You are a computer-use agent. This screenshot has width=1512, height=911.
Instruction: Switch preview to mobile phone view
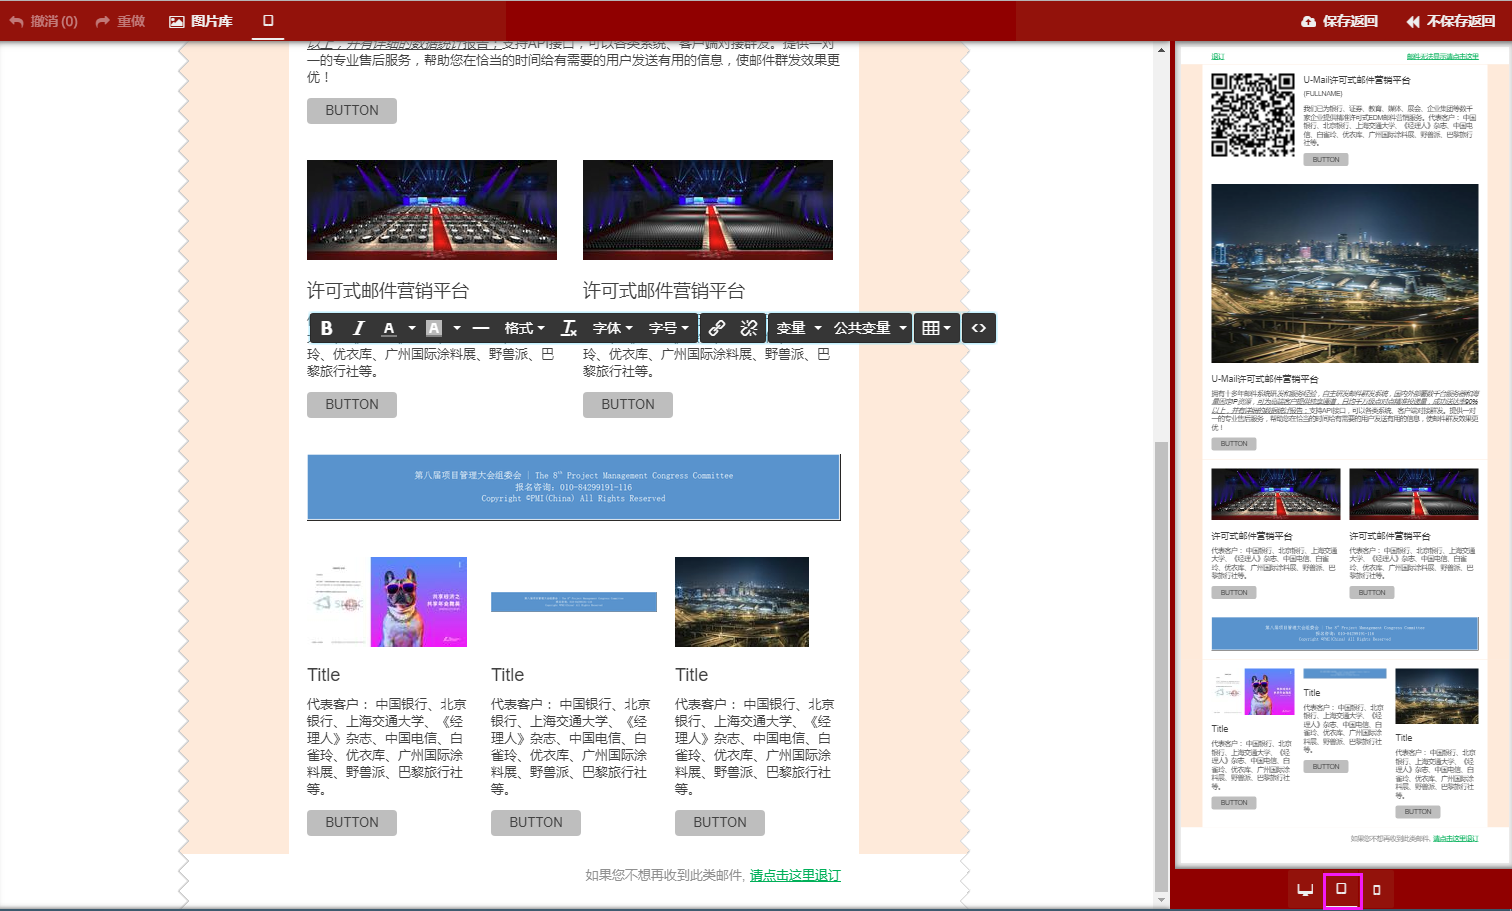click(x=1376, y=889)
